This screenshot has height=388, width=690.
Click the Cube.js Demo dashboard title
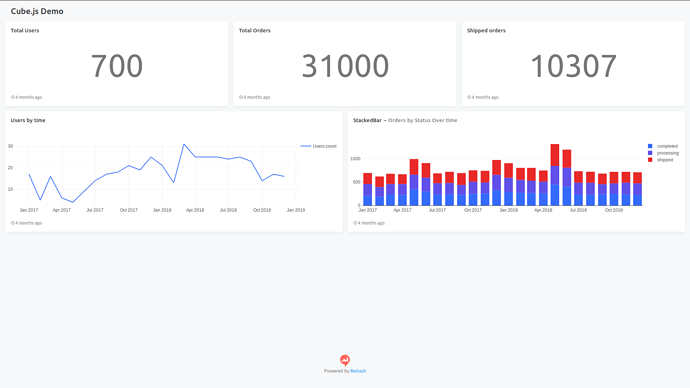(37, 11)
